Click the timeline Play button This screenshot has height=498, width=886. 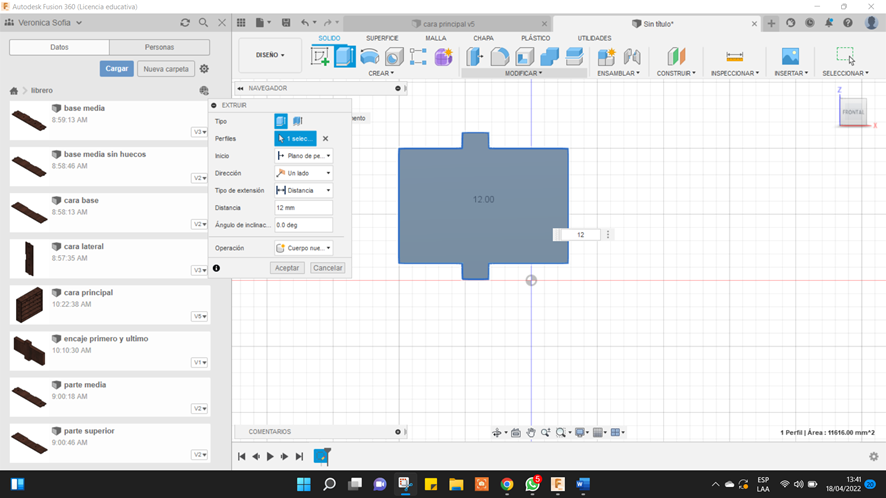point(270,457)
